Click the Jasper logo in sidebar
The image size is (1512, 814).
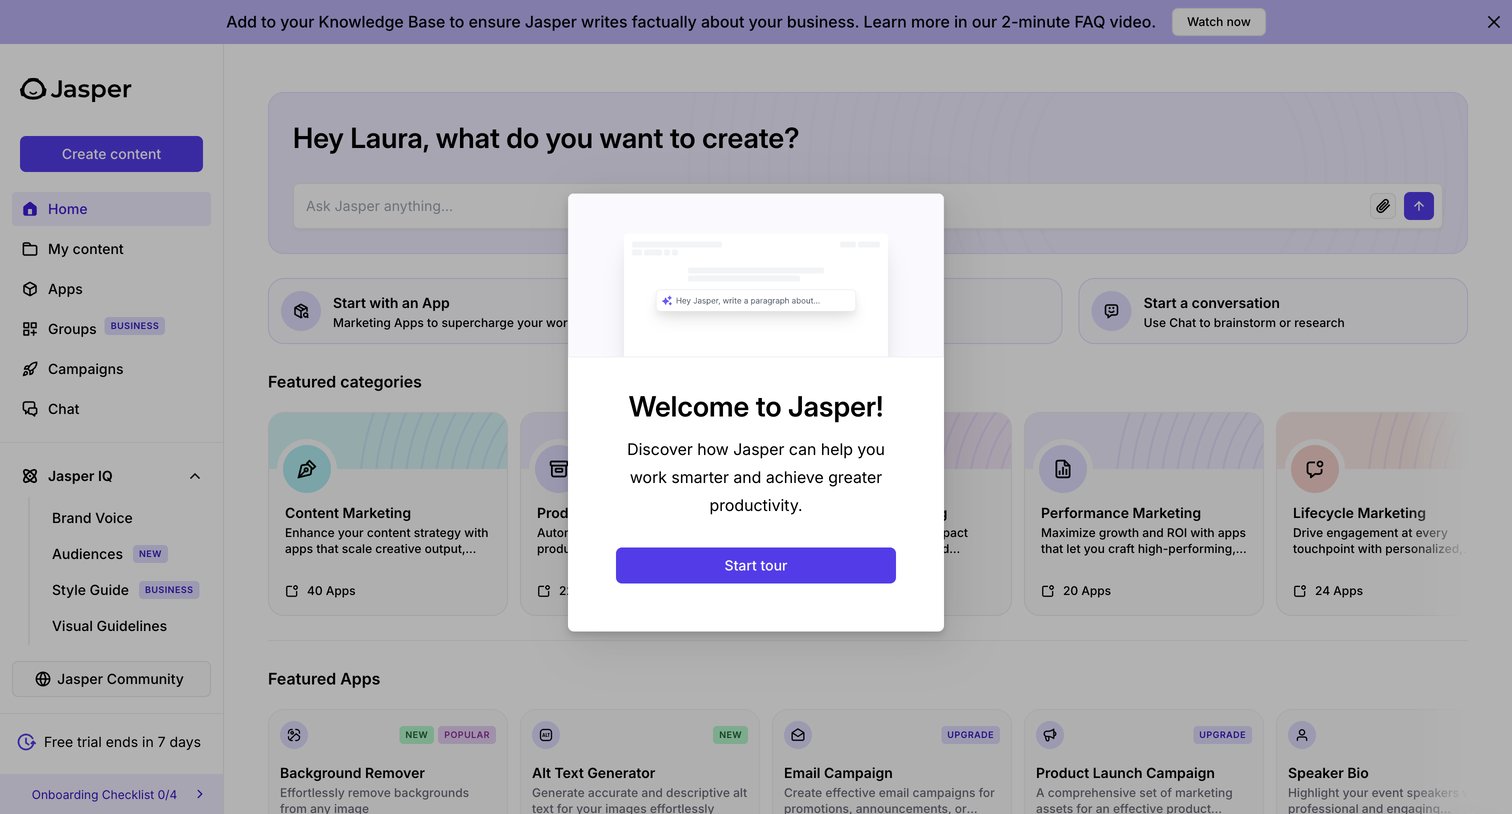tap(76, 89)
